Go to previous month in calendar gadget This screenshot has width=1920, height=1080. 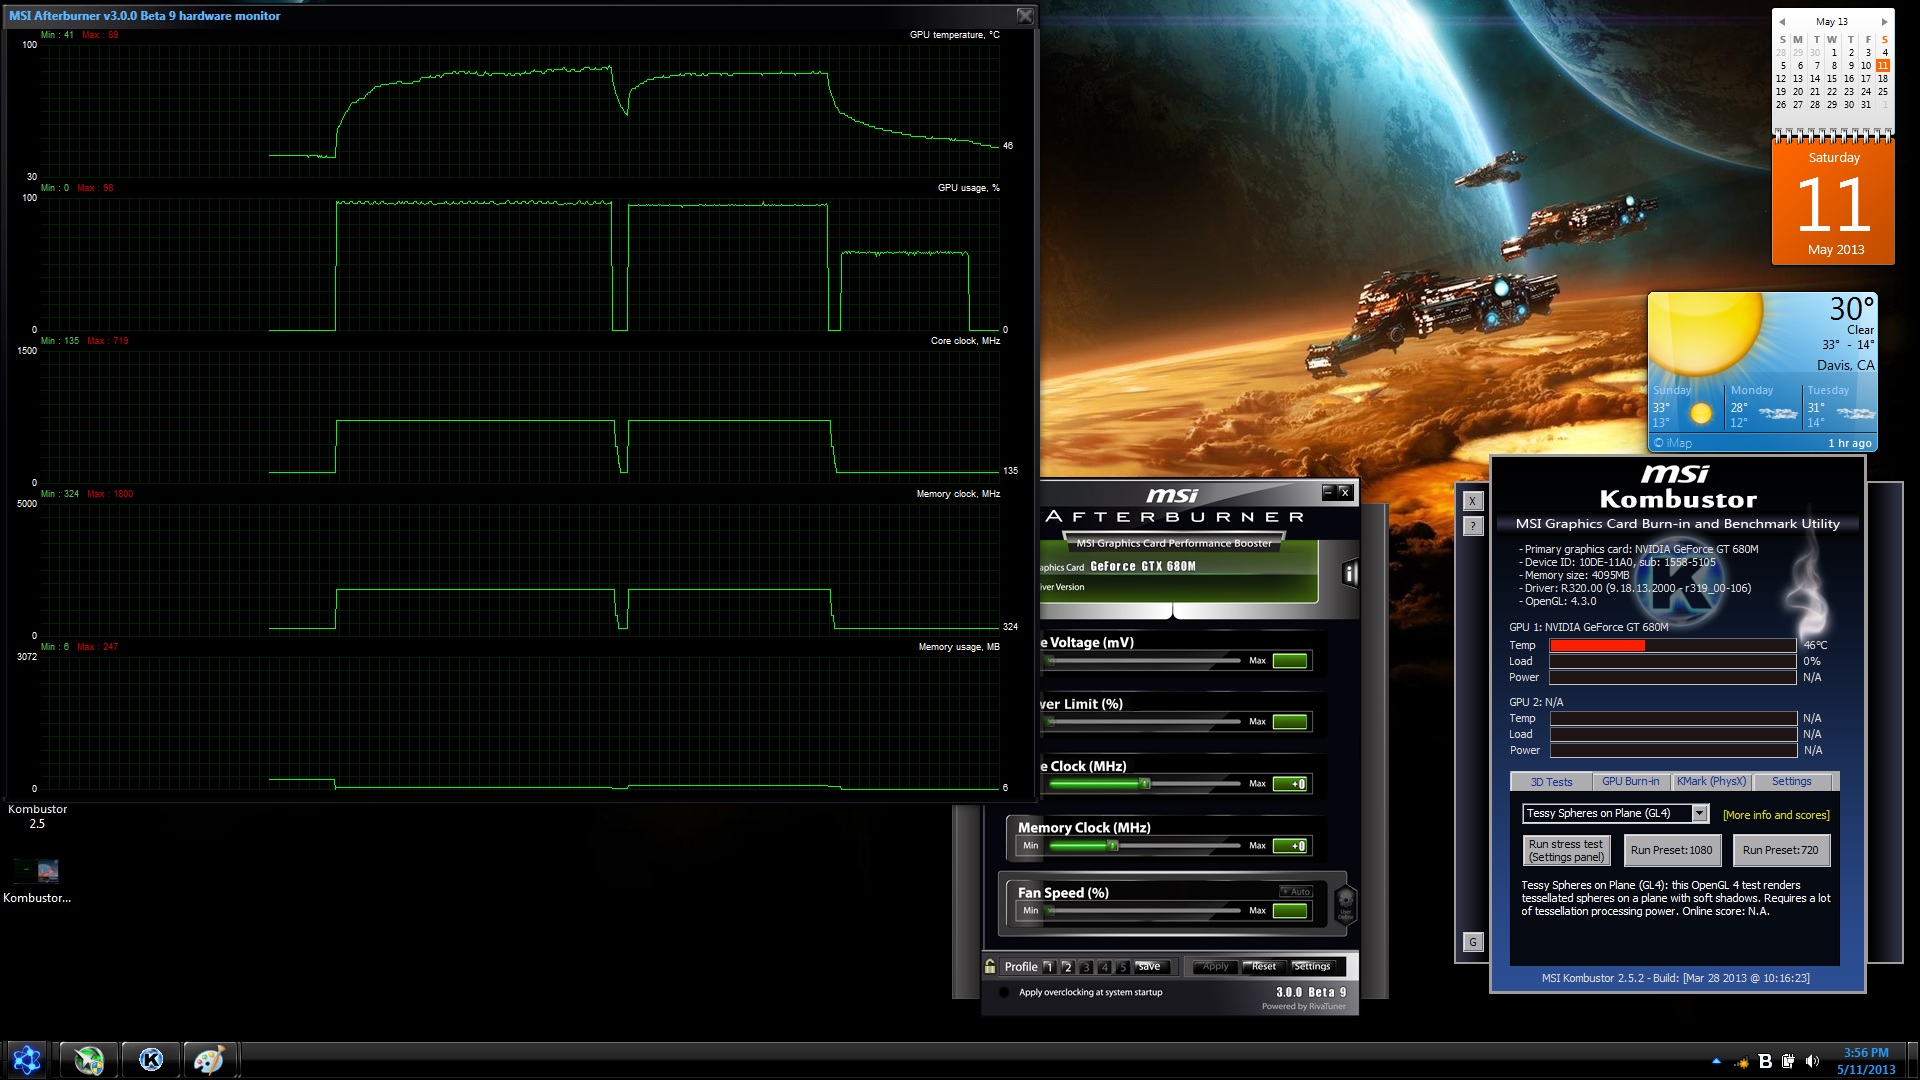pos(1781,21)
